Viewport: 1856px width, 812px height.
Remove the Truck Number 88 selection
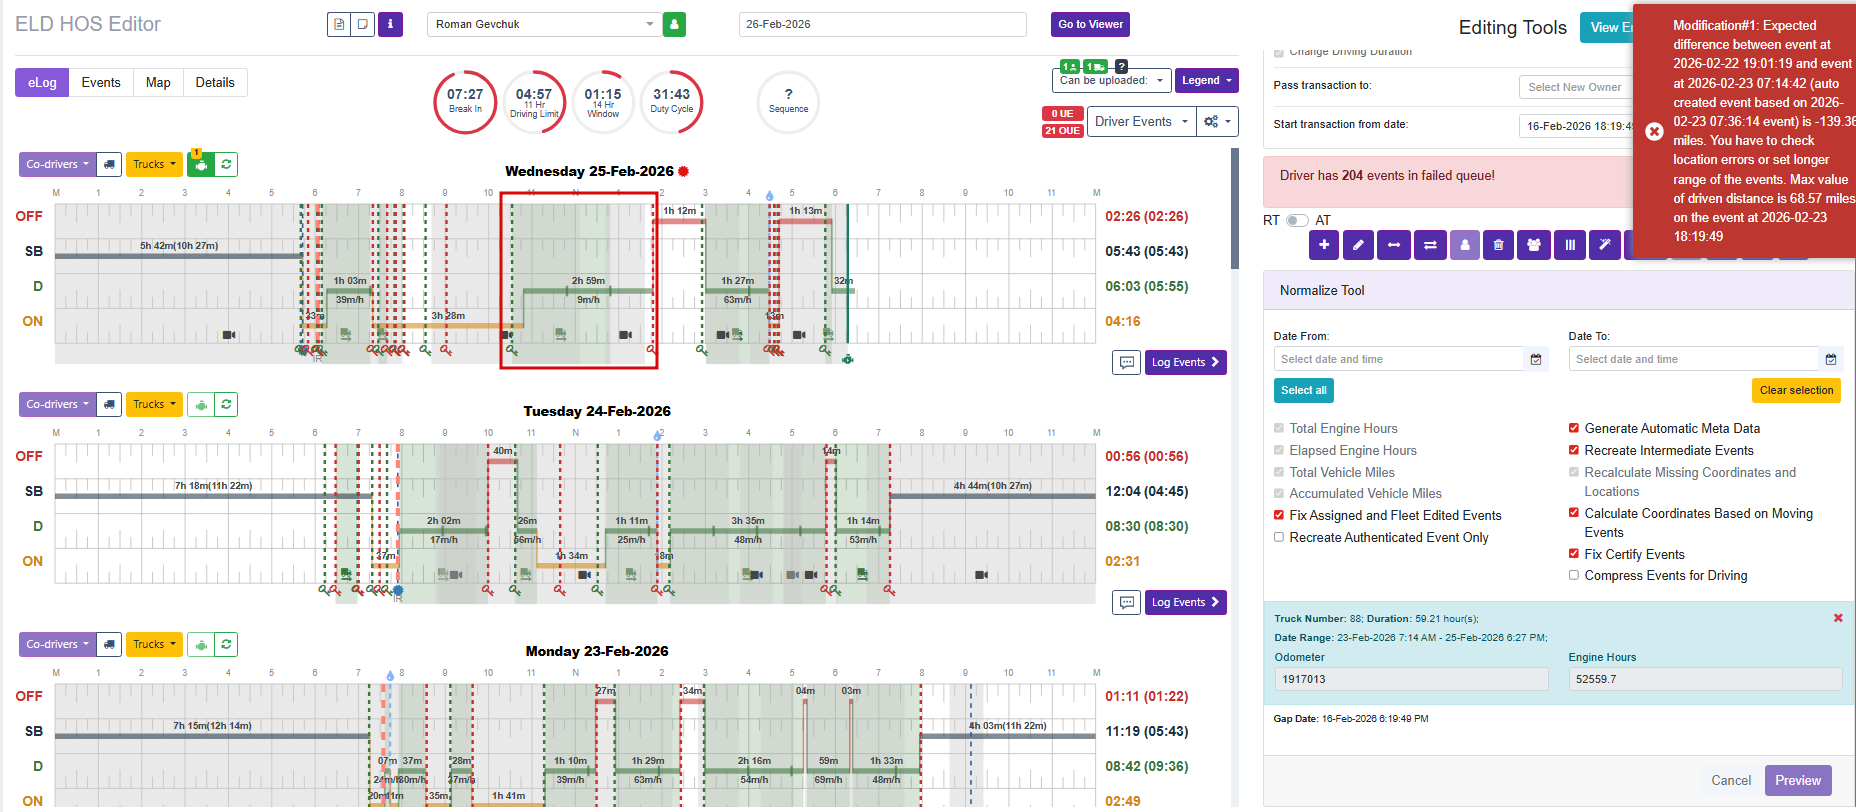(x=1838, y=618)
